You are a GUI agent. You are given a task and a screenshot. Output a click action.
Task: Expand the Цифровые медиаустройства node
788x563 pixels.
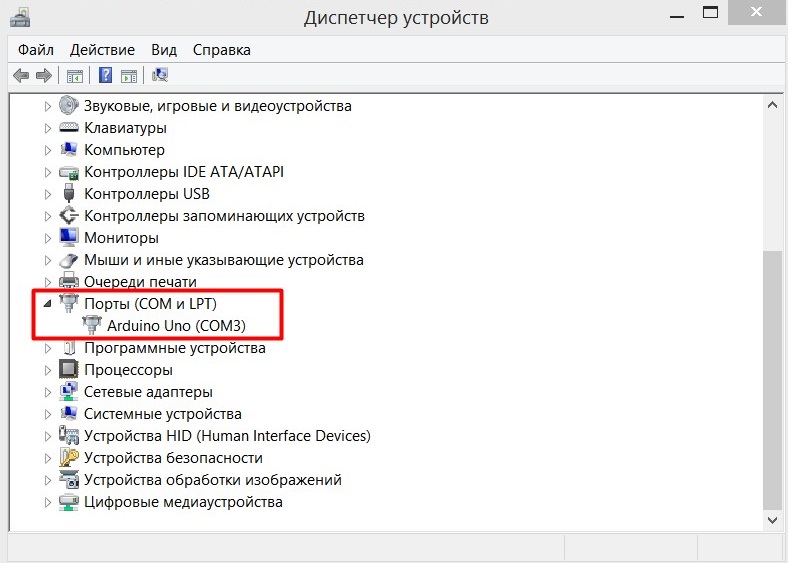click(x=48, y=502)
